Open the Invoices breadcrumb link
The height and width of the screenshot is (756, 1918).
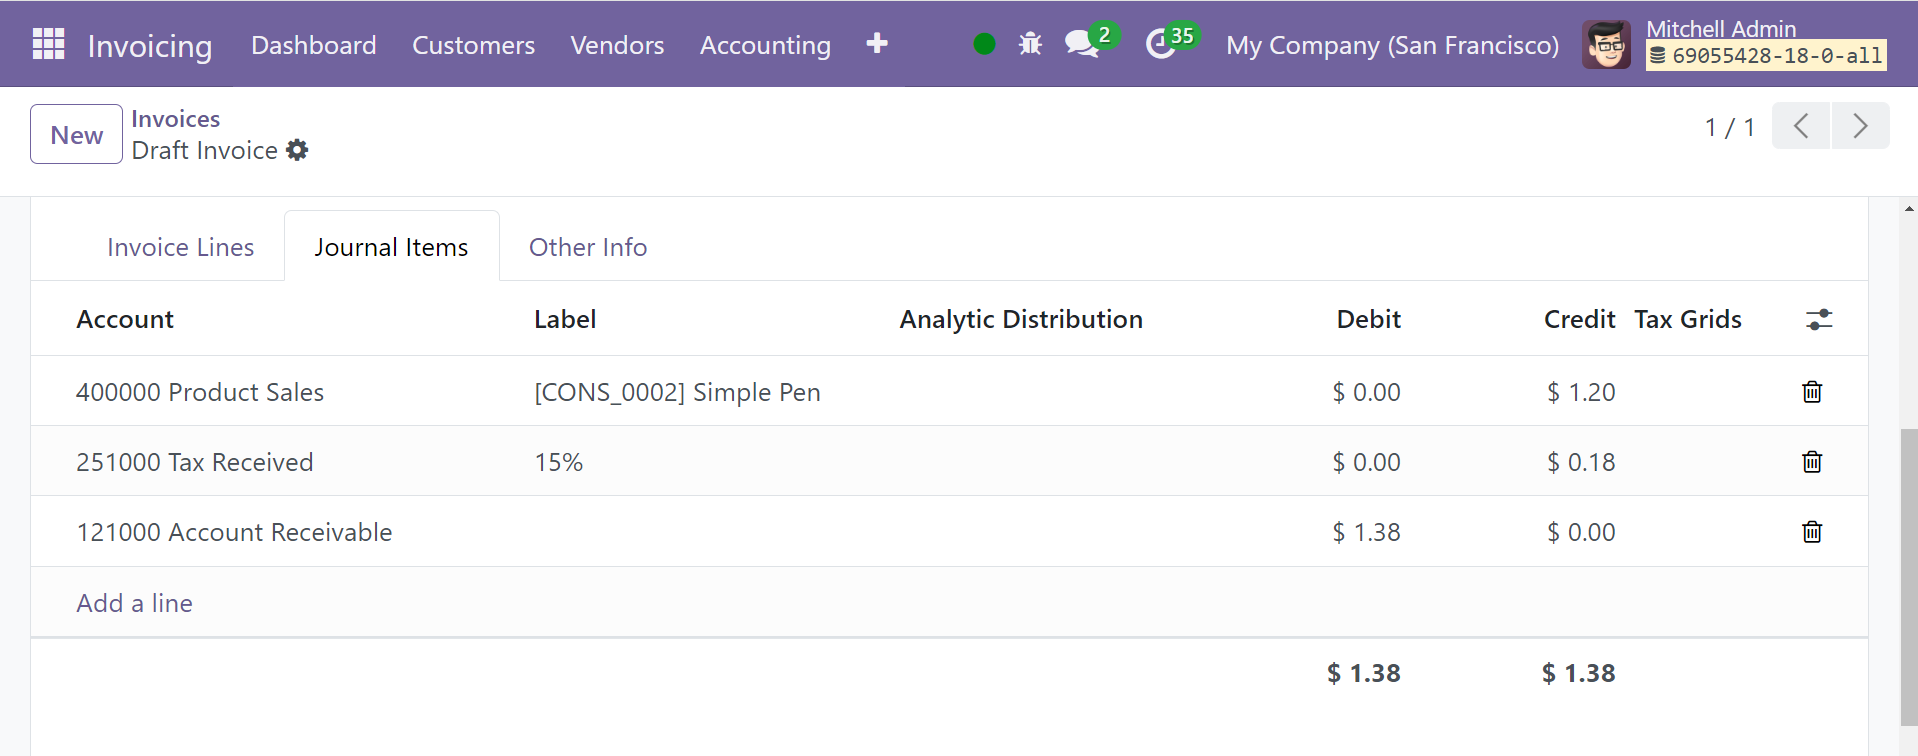pyautogui.click(x=175, y=119)
